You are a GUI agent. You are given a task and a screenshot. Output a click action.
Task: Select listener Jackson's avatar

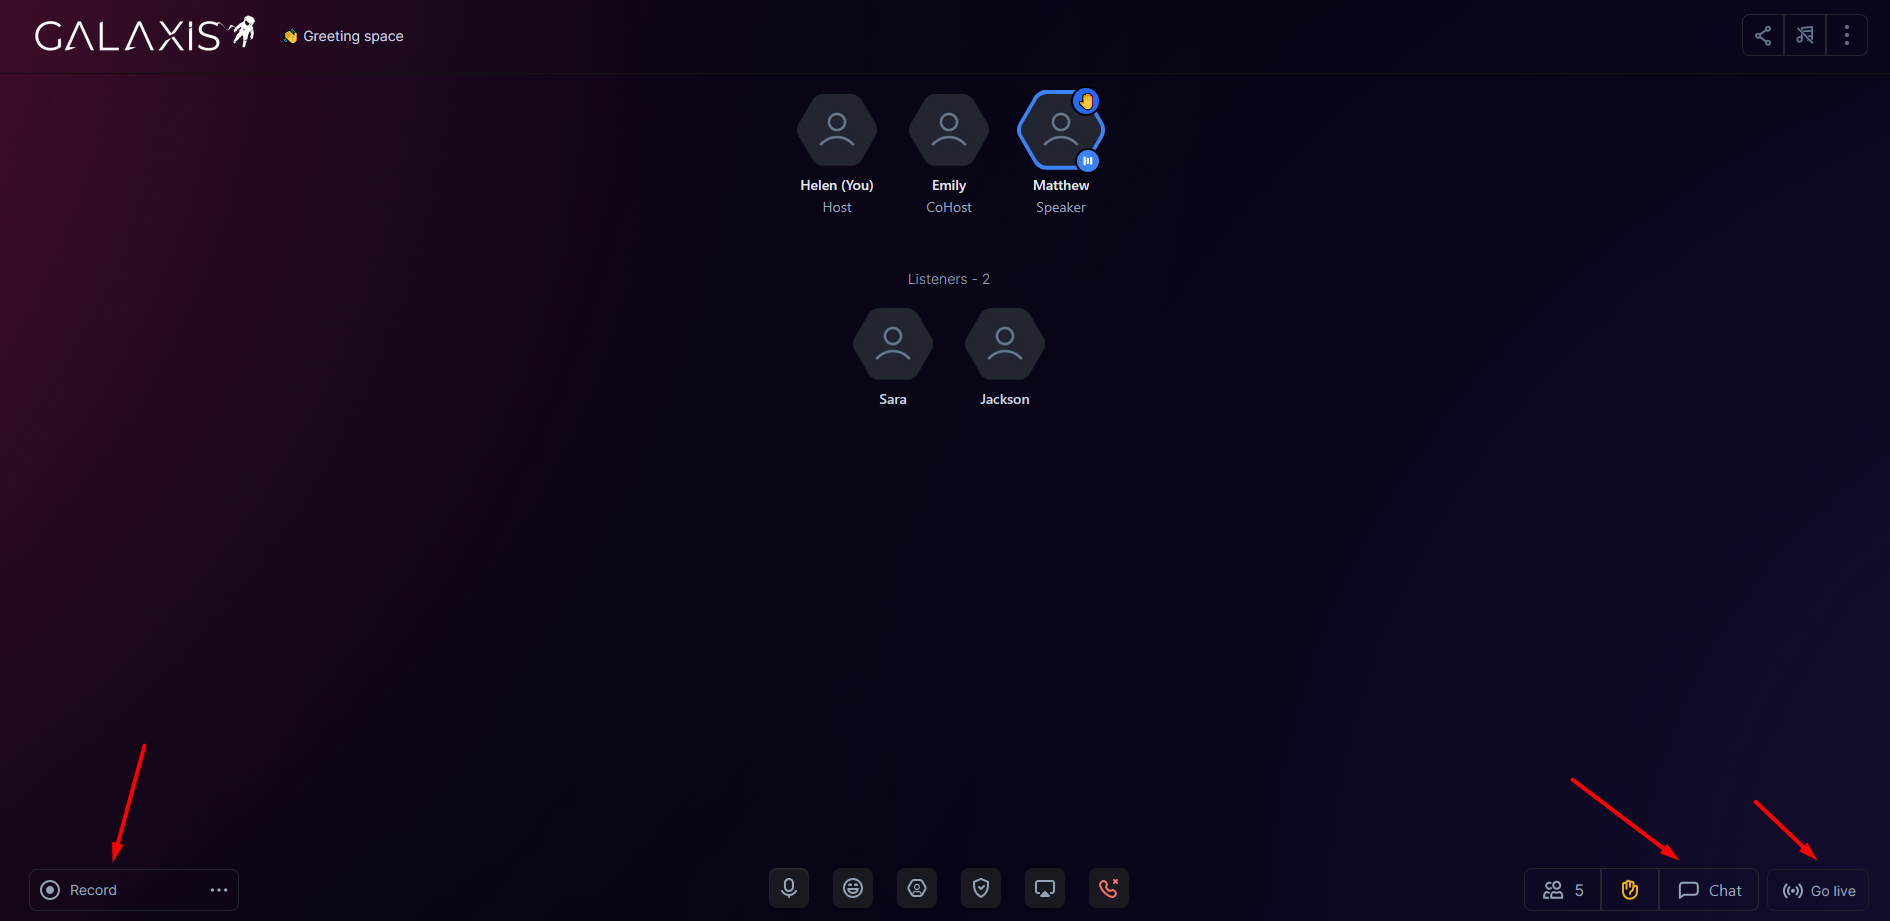pyautogui.click(x=1005, y=344)
